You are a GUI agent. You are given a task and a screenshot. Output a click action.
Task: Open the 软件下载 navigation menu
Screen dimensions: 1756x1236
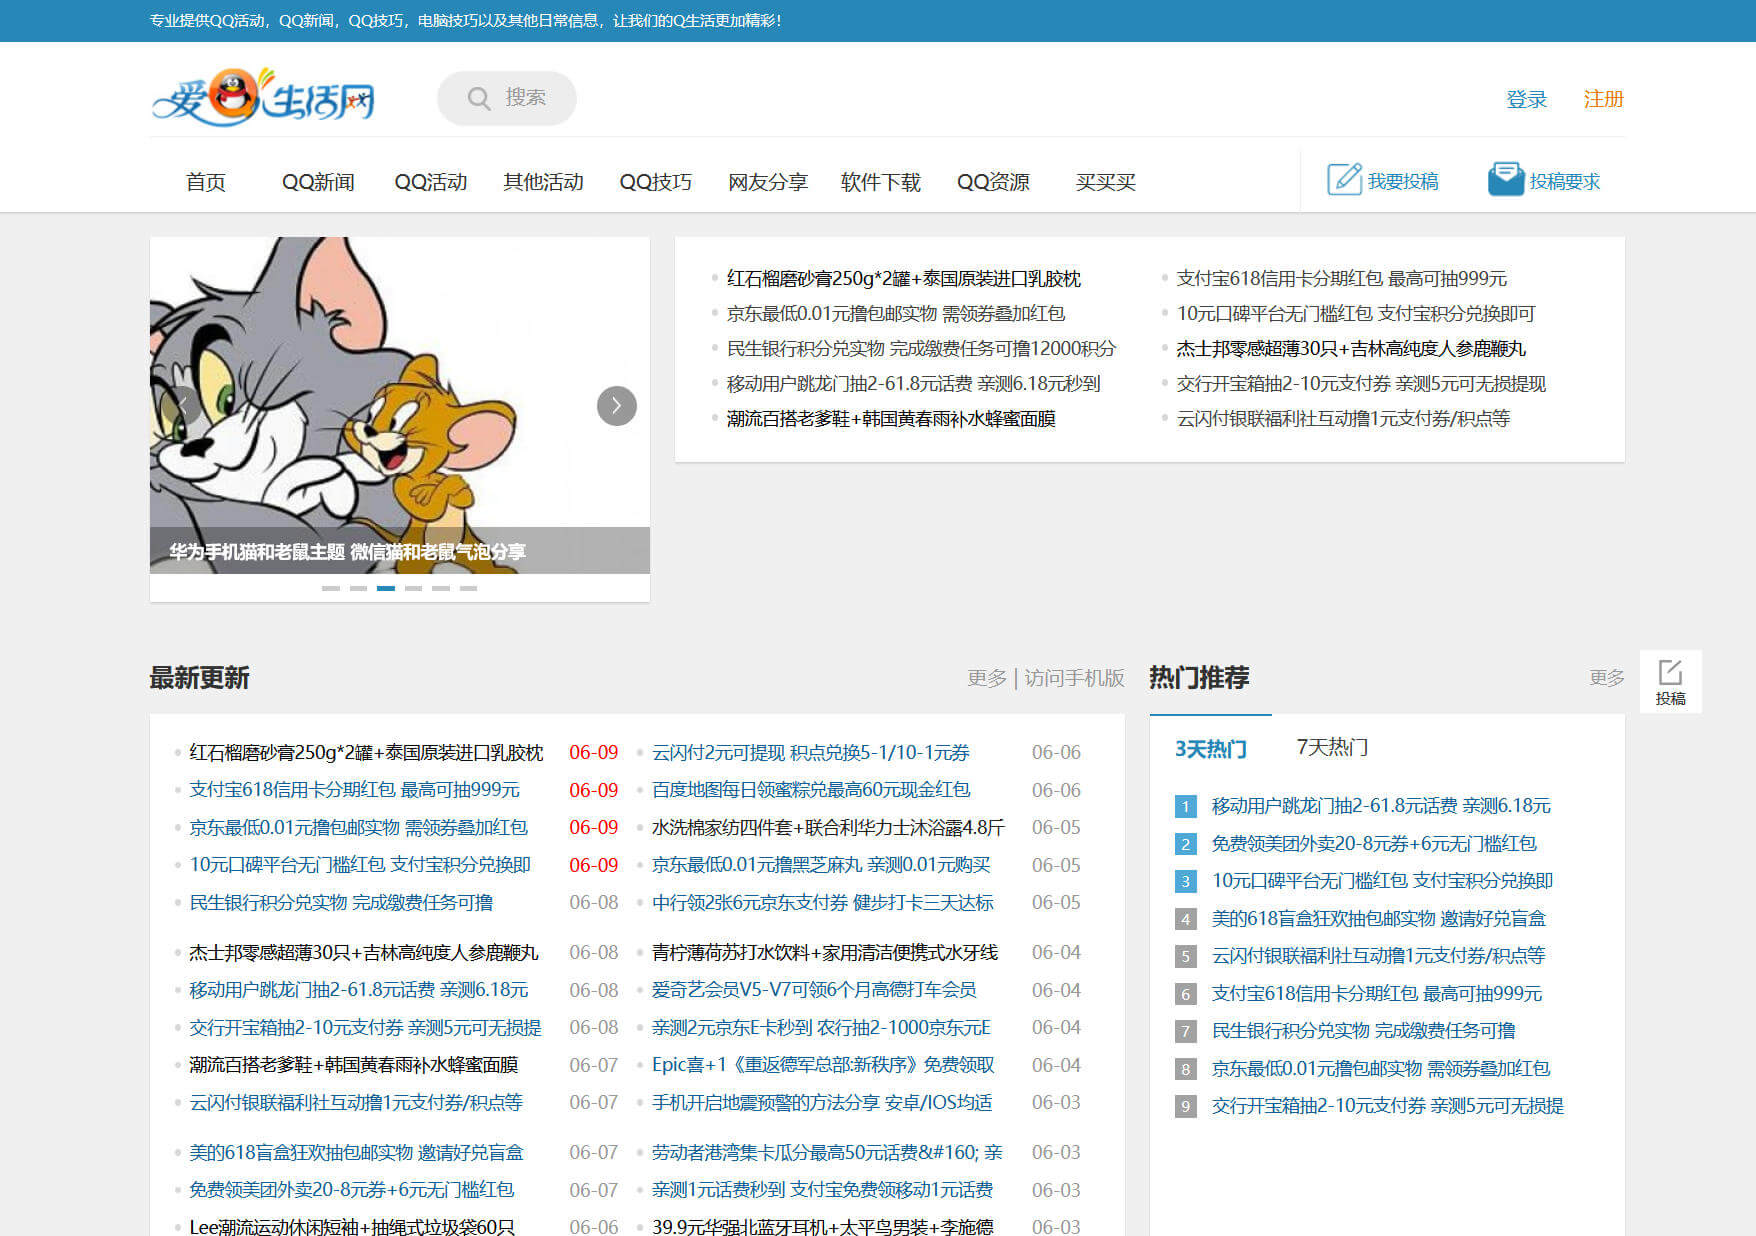[x=879, y=181]
